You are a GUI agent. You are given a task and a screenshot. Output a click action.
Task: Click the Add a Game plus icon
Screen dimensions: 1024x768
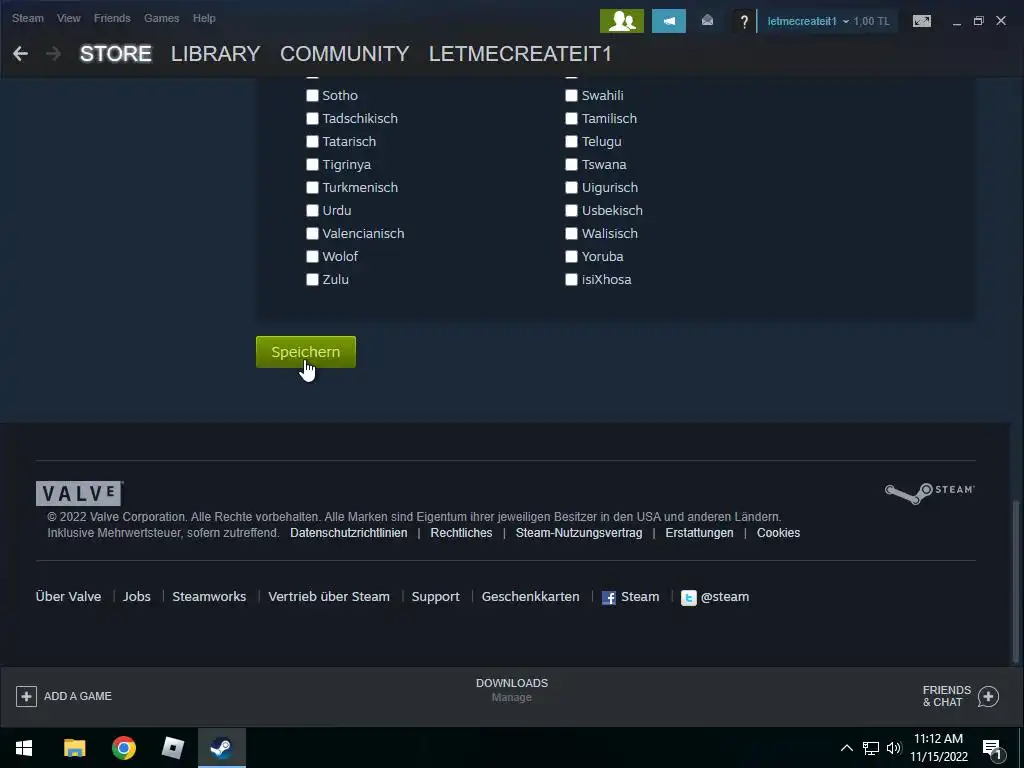[26, 696]
